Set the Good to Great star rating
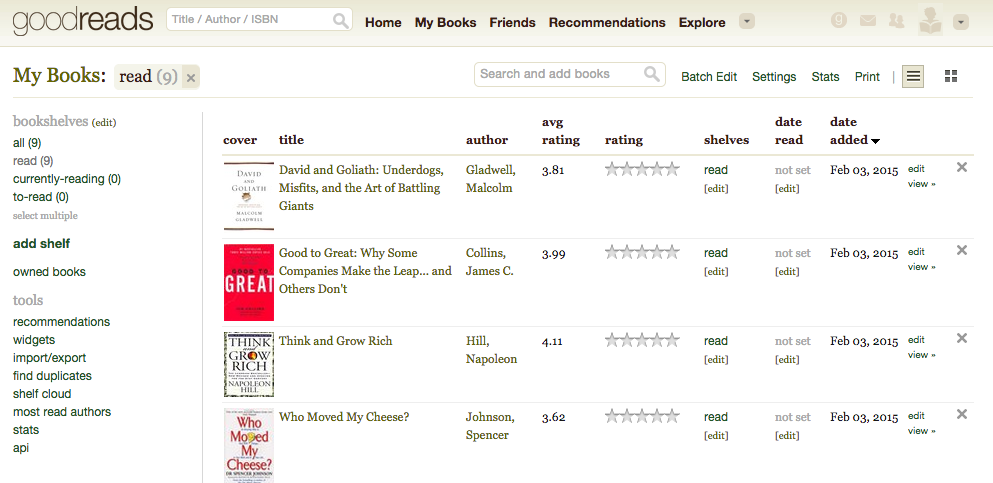 (642, 253)
